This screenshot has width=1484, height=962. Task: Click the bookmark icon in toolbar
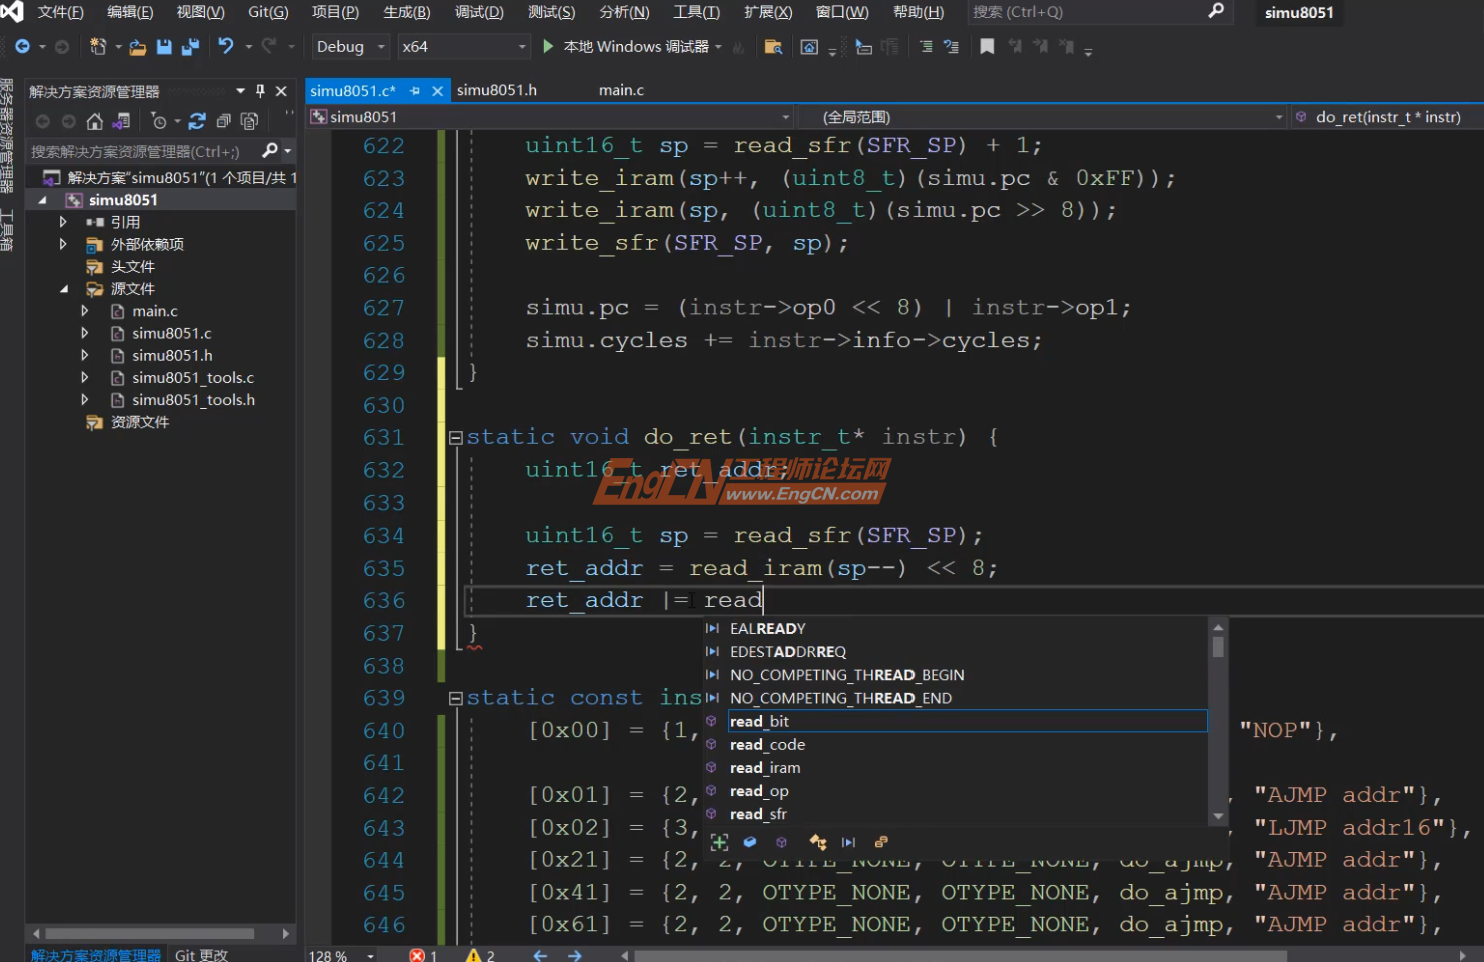[987, 47]
